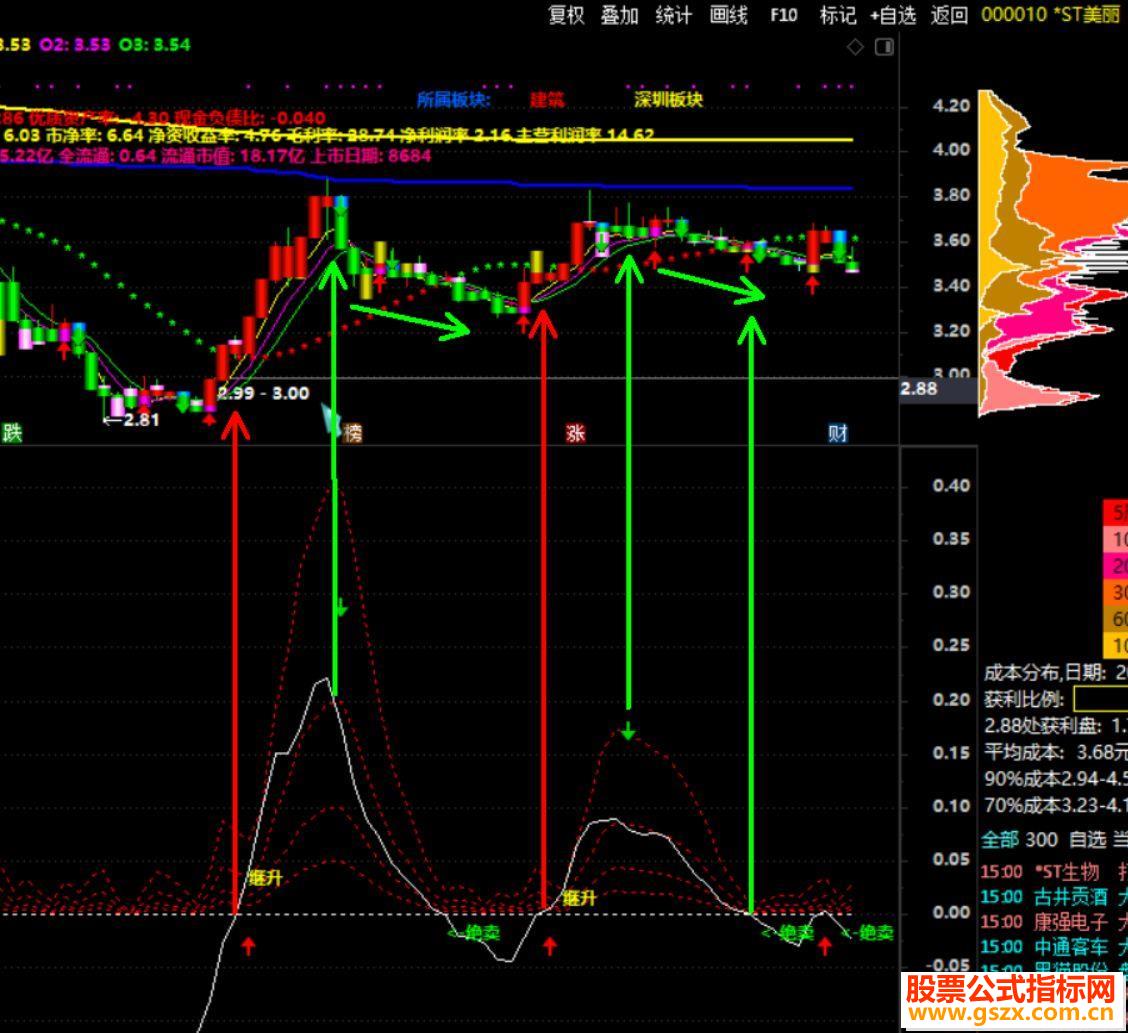This screenshot has height=1033, width=1128.
Task: Click the 2.88处获利盘 text
Action: pyautogui.click(x=1055, y=726)
